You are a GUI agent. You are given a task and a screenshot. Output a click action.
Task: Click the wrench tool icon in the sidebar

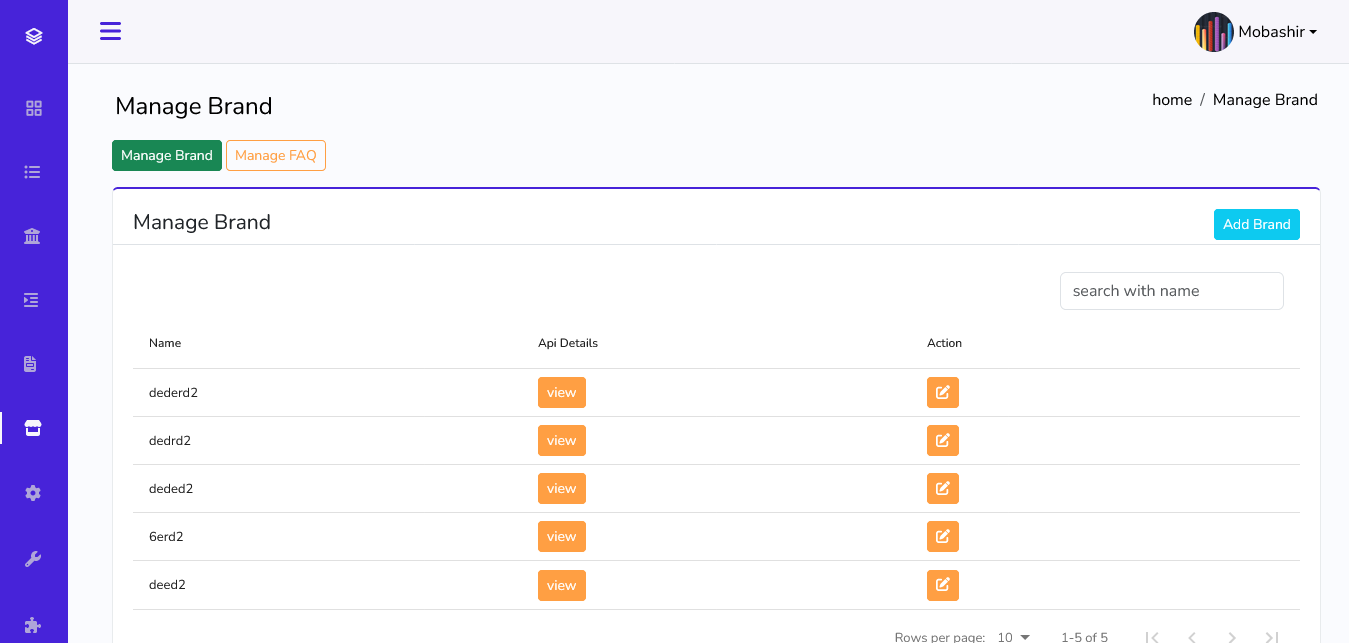pos(33,558)
